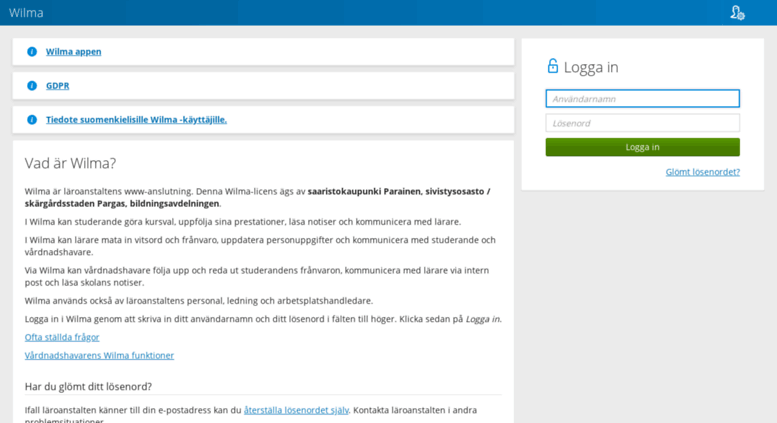Click info icon beside Tiedote suomenkielisille
The image size is (777, 423).
[32, 120]
